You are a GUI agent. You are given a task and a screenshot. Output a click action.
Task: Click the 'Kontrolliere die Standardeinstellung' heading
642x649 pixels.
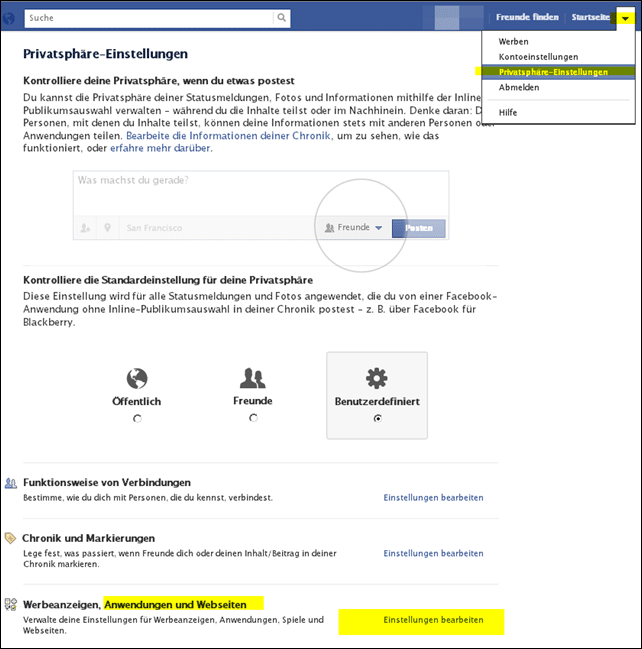pyautogui.click(x=168, y=280)
